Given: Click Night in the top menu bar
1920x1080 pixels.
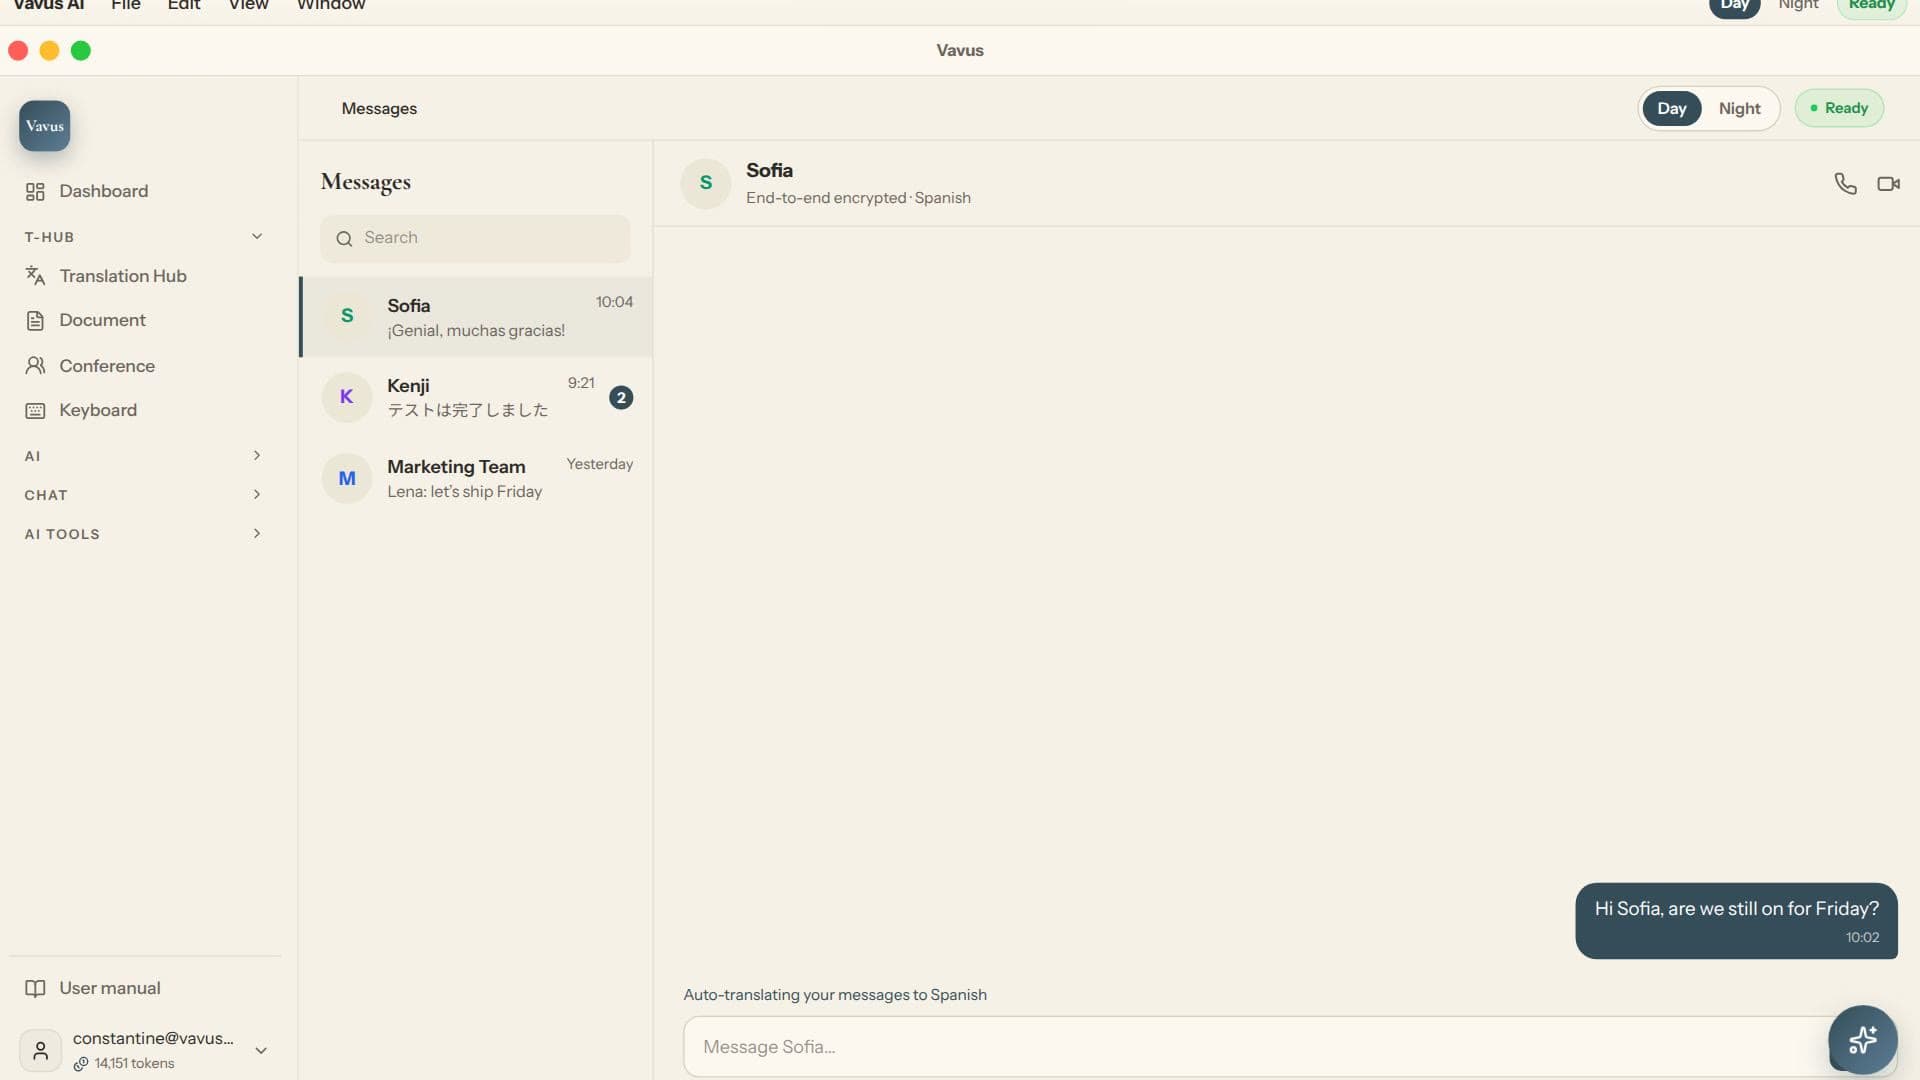Looking at the screenshot, I should pyautogui.click(x=1798, y=5).
